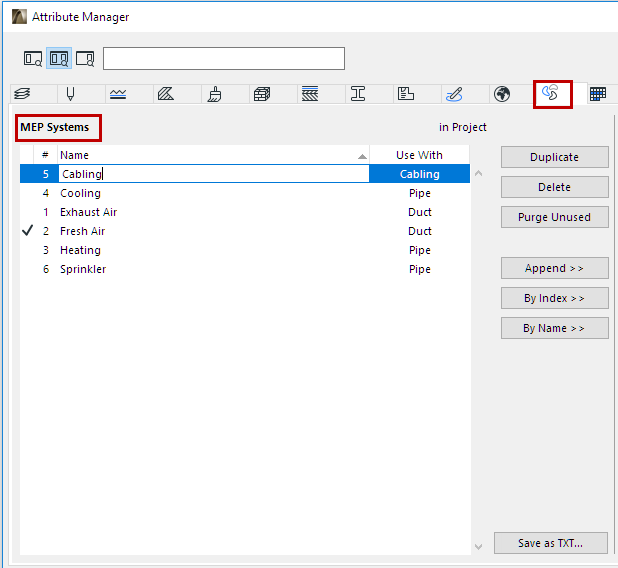Click the list scroll up arrow
This screenshot has height=568, width=618.
coord(478,173)
